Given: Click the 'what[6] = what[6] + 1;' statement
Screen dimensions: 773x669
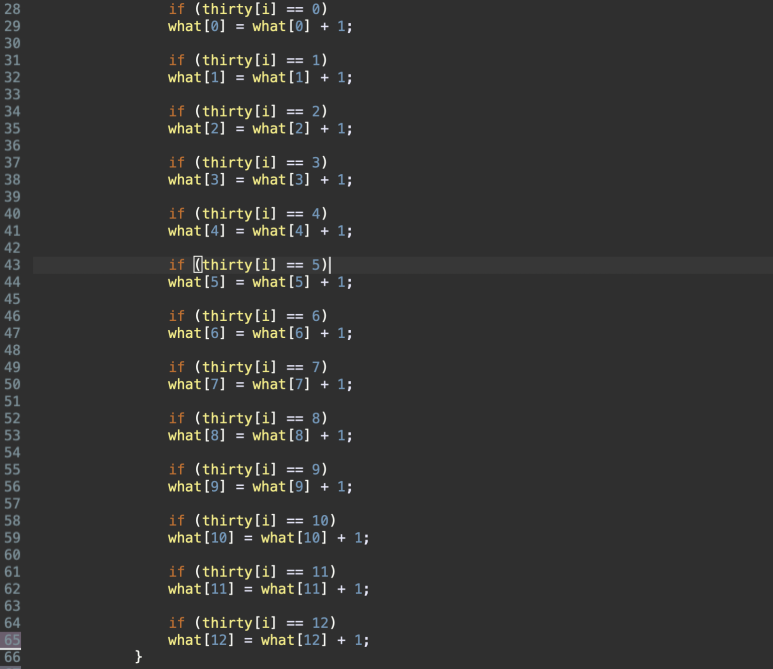Looking at the screenshot, I should point(260,333).
